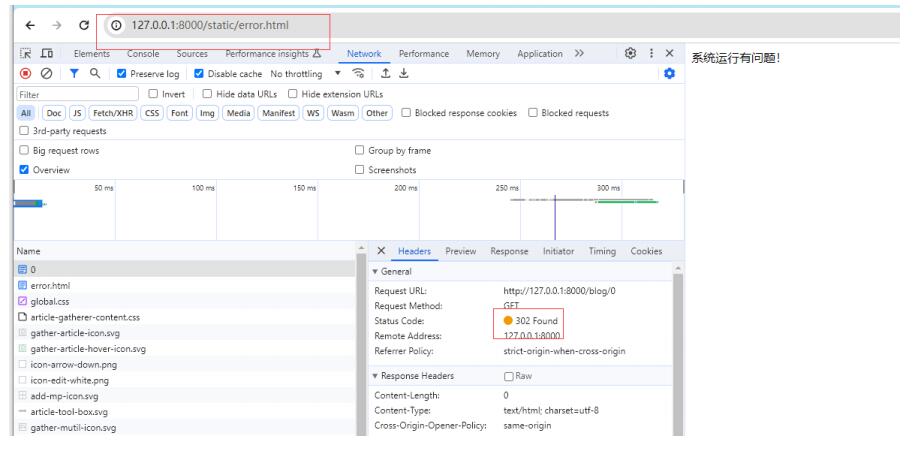916x451 pixels.
Task: Open the Cookies tab
Action: pyautogui.click(x=646, y=251)
